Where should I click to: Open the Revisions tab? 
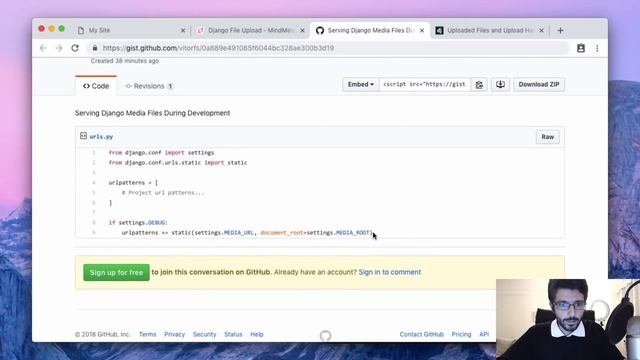coord(149,86)
